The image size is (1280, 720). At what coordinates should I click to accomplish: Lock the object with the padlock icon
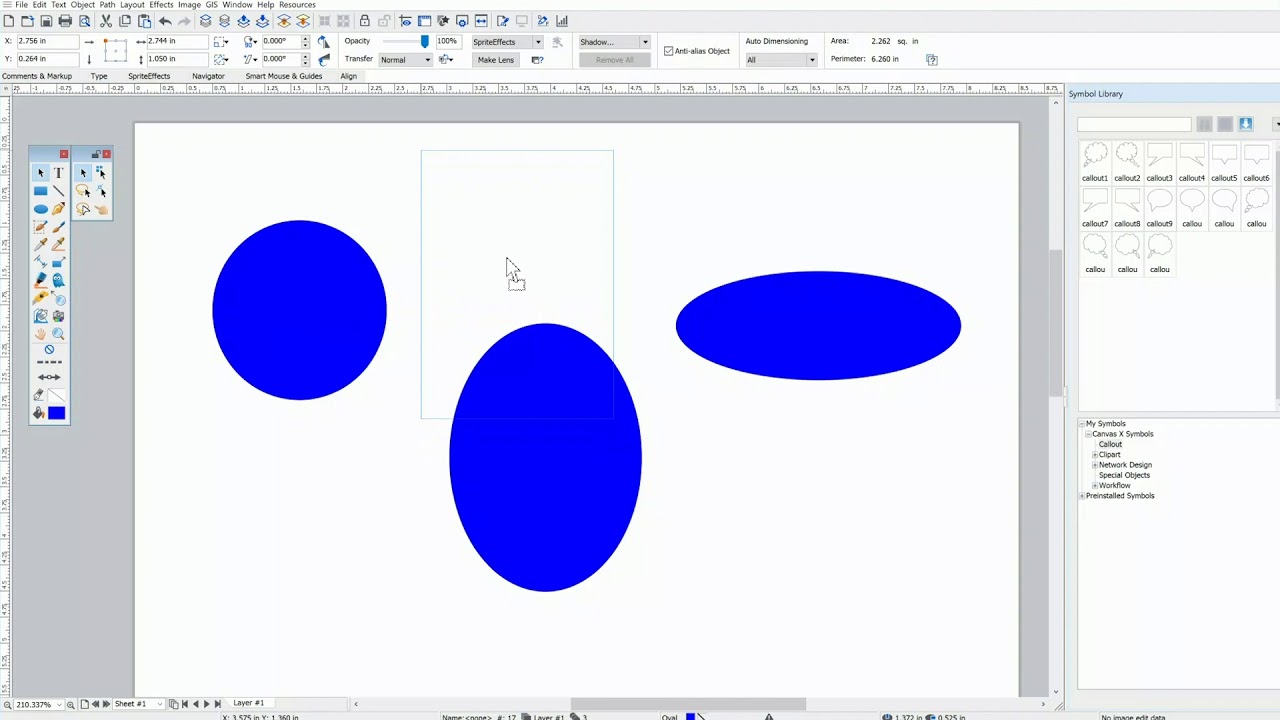(364, 20)
